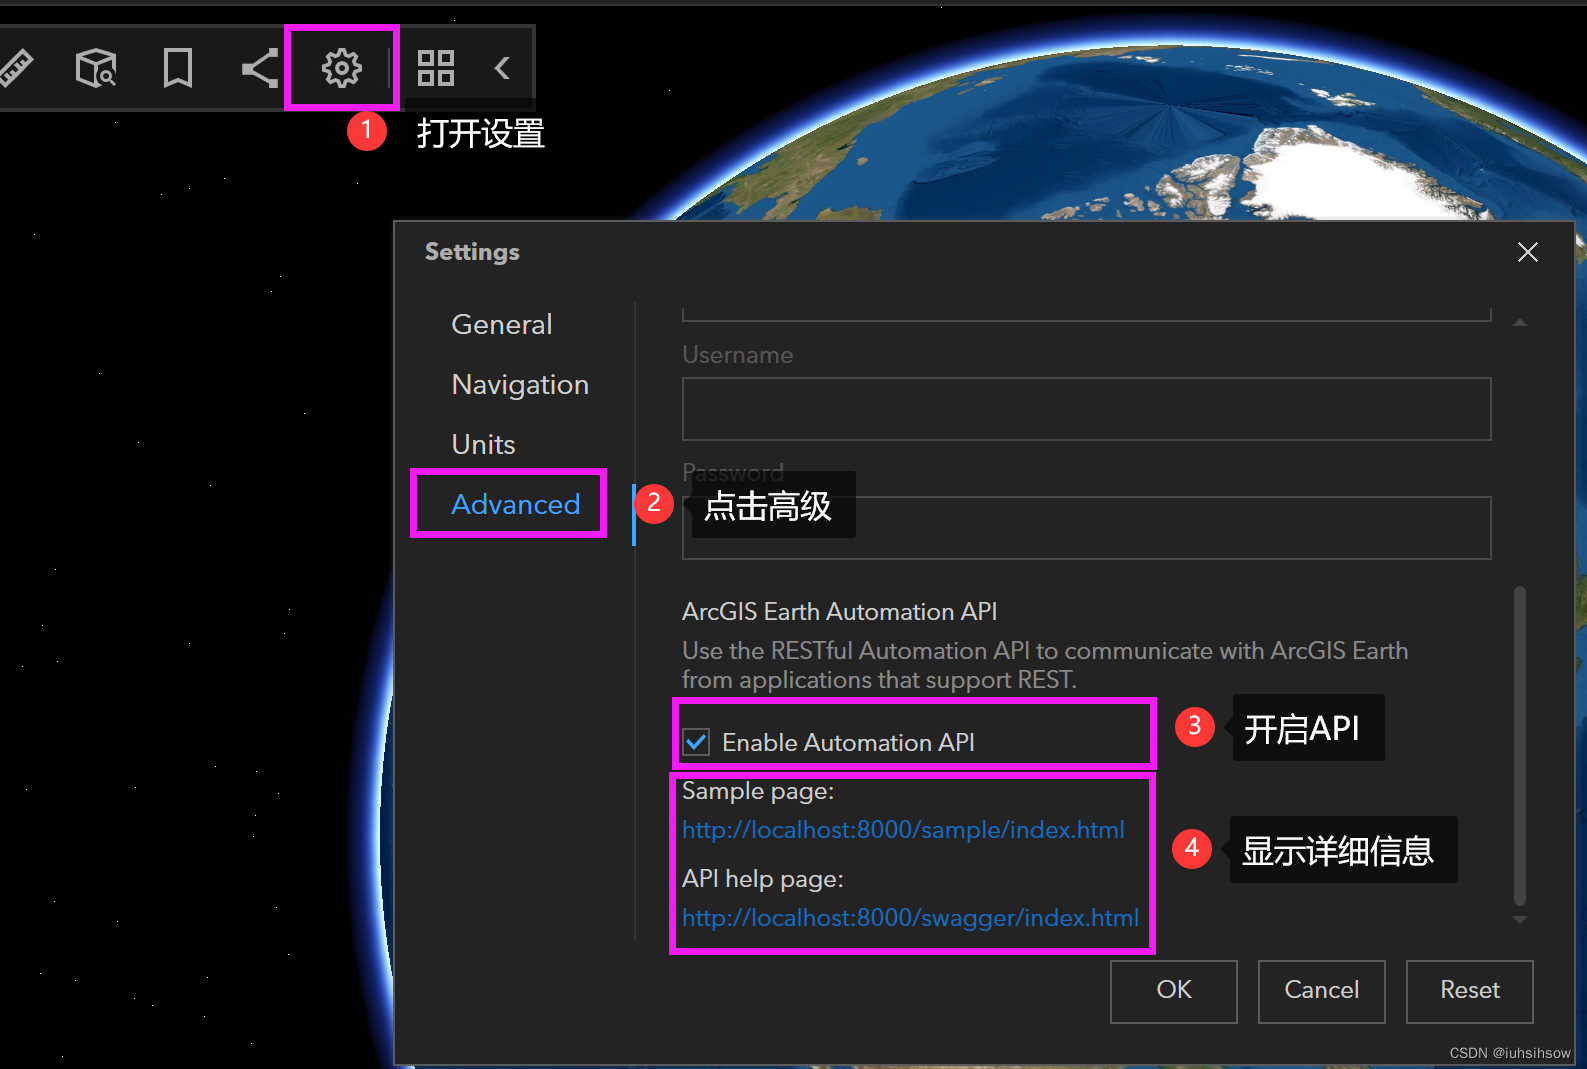The image size is (1587, 1069).
Task: Open the Bookmarks icon in toolbar
Action: tap(178, 68)
